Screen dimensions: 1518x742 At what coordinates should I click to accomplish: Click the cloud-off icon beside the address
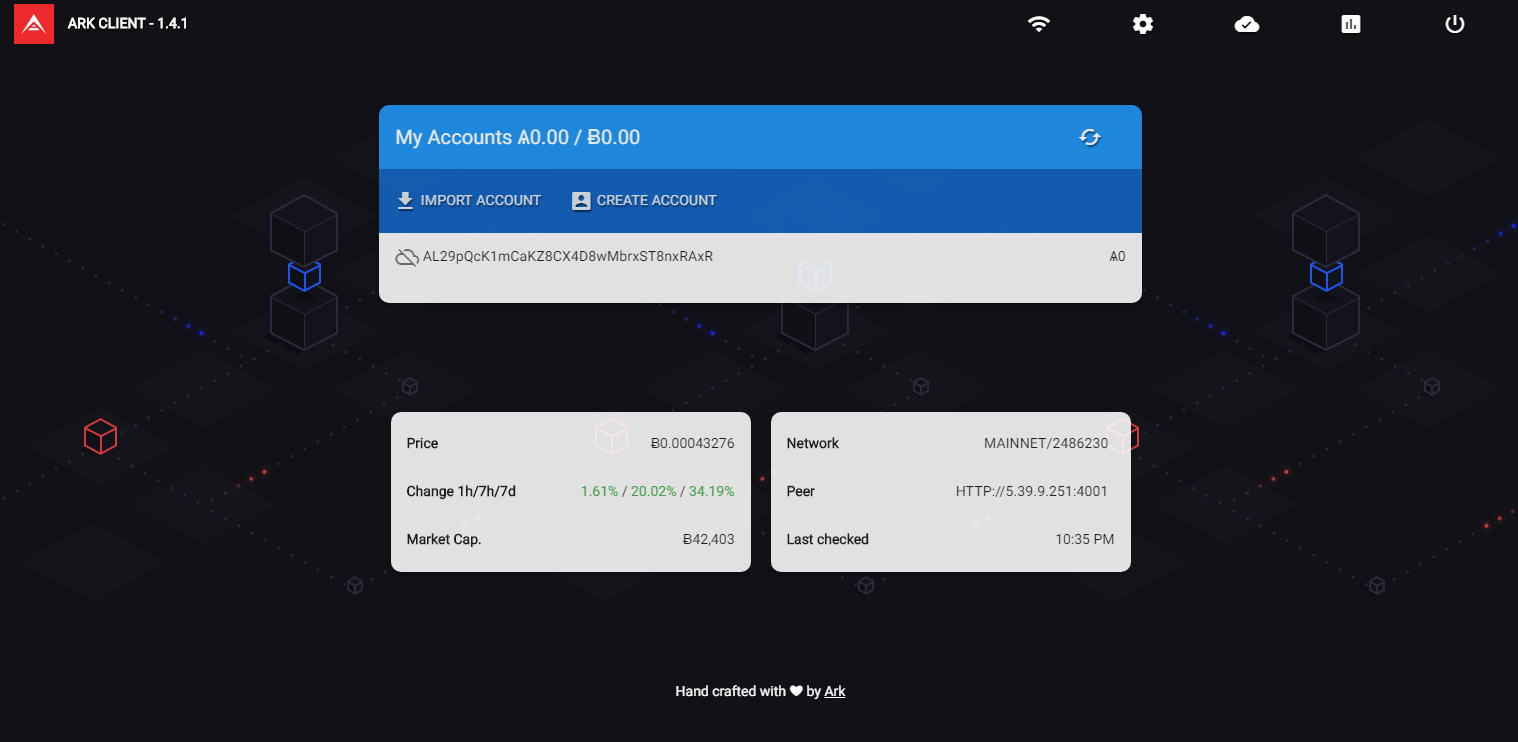click(x=406, y=257)
